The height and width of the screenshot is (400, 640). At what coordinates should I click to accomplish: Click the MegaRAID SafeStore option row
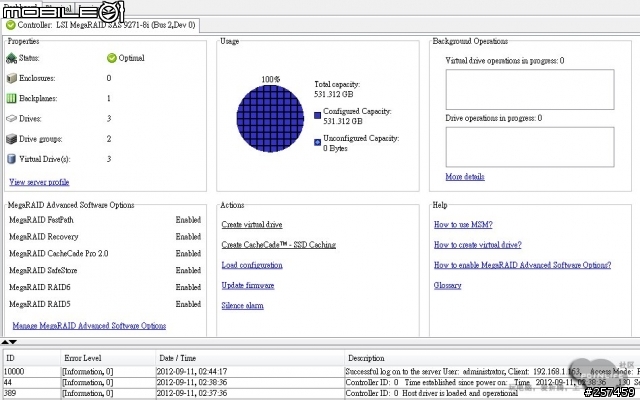coord(105,270)
